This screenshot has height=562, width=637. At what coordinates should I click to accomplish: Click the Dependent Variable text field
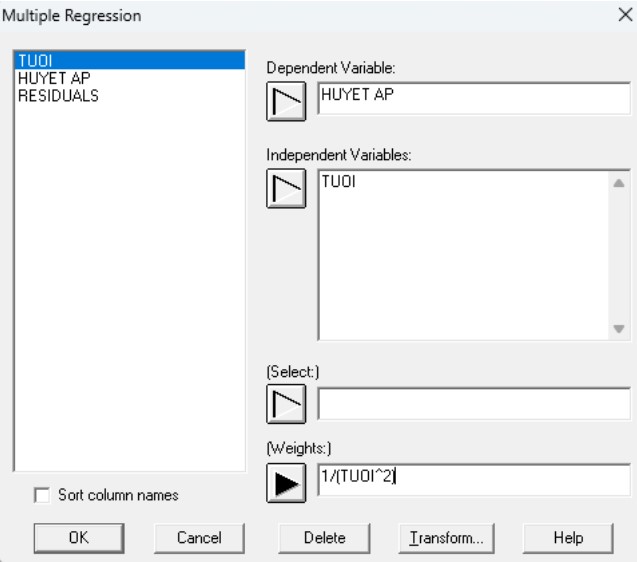click(473, 98)
